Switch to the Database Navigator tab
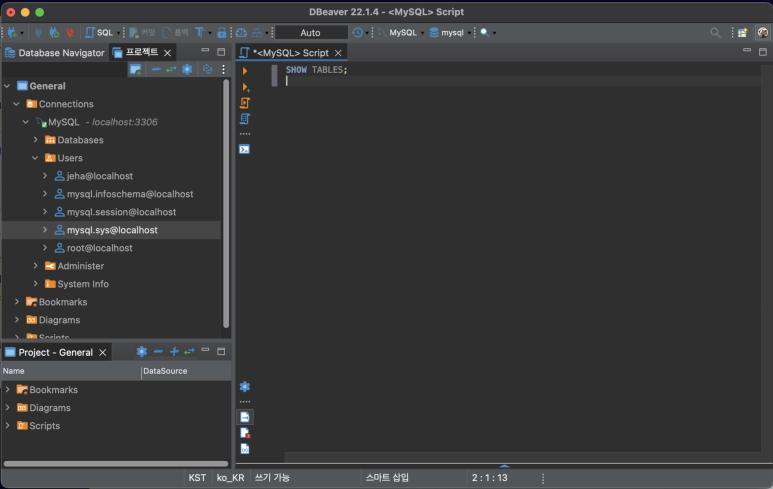The image size is (773, 489). pos(54,53)
